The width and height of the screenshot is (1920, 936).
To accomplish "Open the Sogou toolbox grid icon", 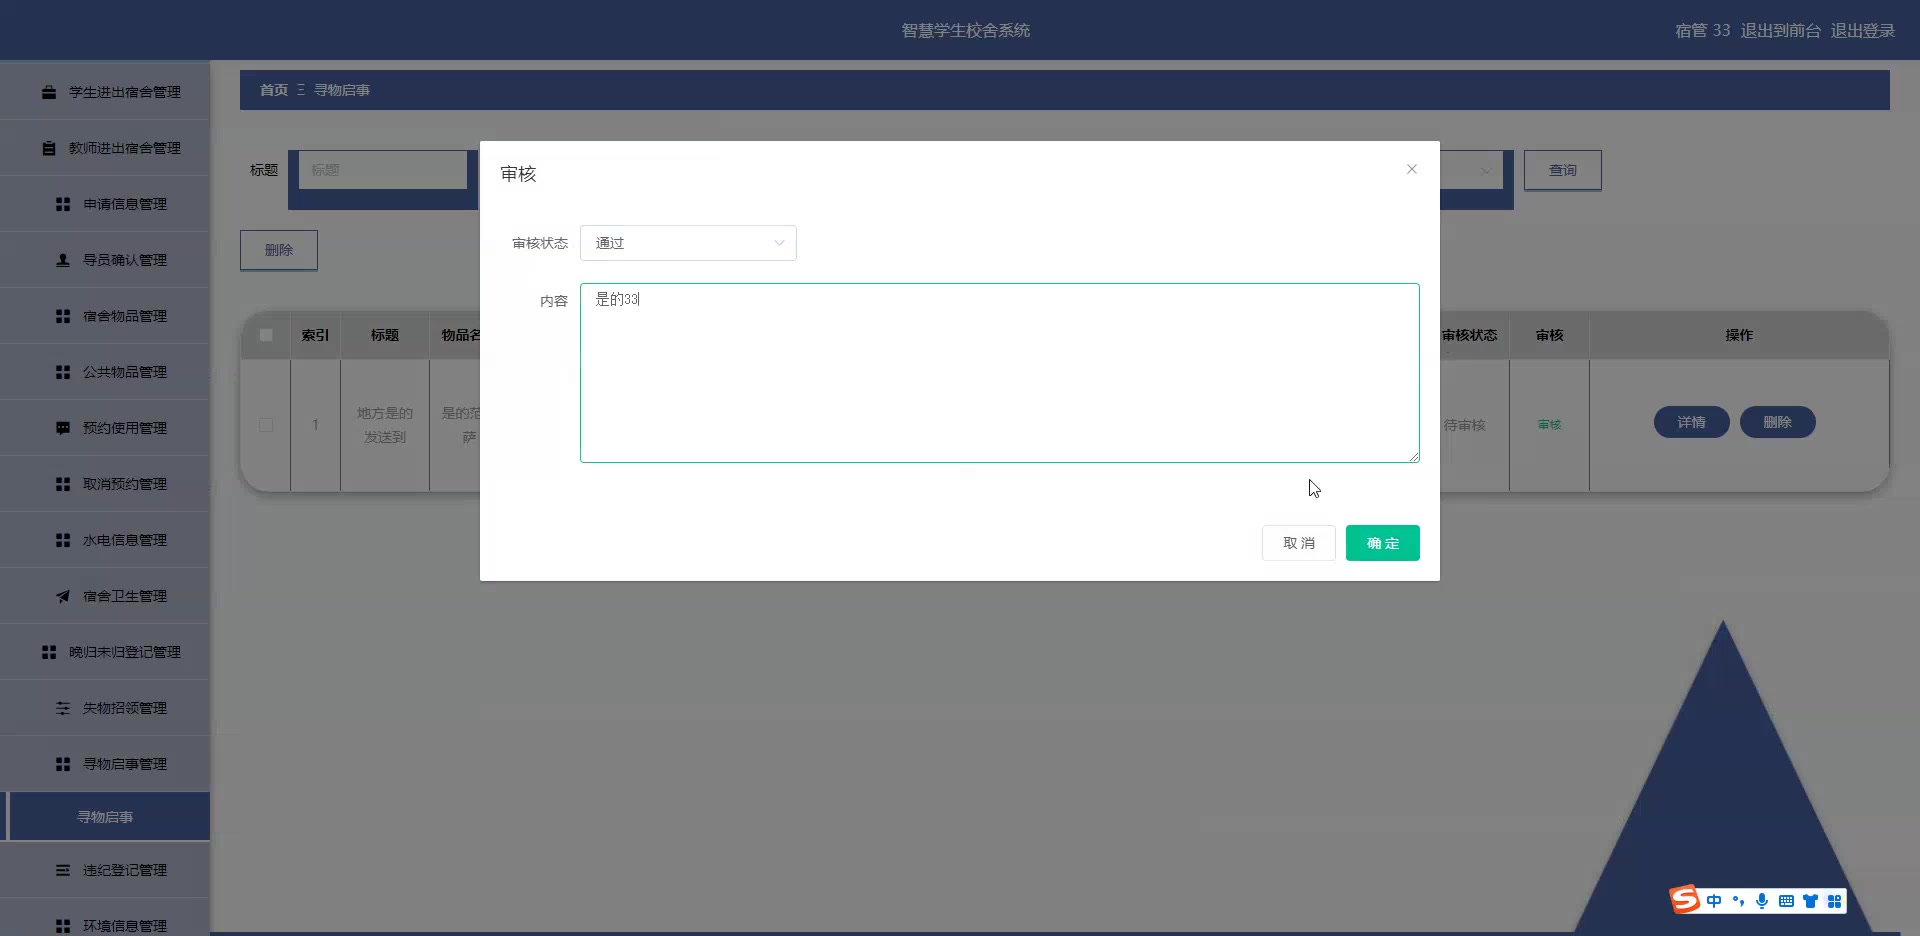I will [1837, 901].
